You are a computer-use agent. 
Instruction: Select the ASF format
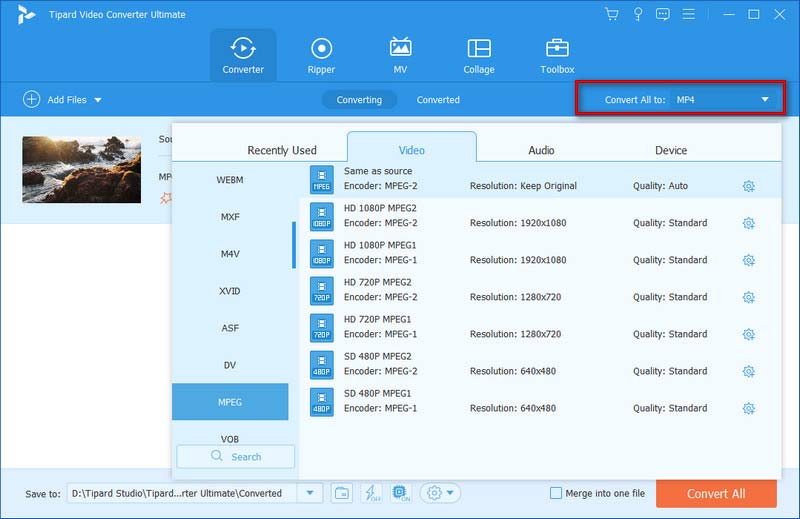coord(230,328)
